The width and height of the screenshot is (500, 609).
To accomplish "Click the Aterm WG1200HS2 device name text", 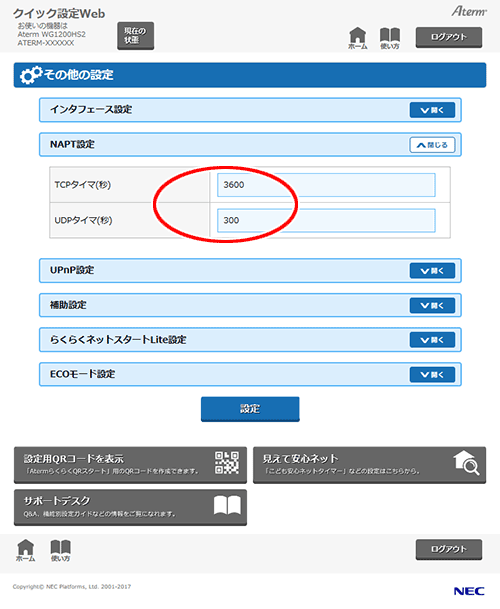I will 51,35.
